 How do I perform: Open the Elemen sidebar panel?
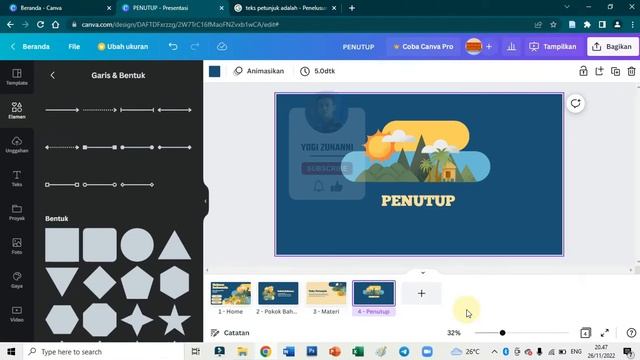(x=17, y=111)
